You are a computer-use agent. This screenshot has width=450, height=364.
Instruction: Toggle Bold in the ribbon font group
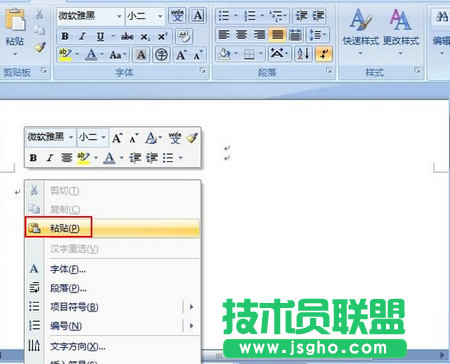click(65, 36)
